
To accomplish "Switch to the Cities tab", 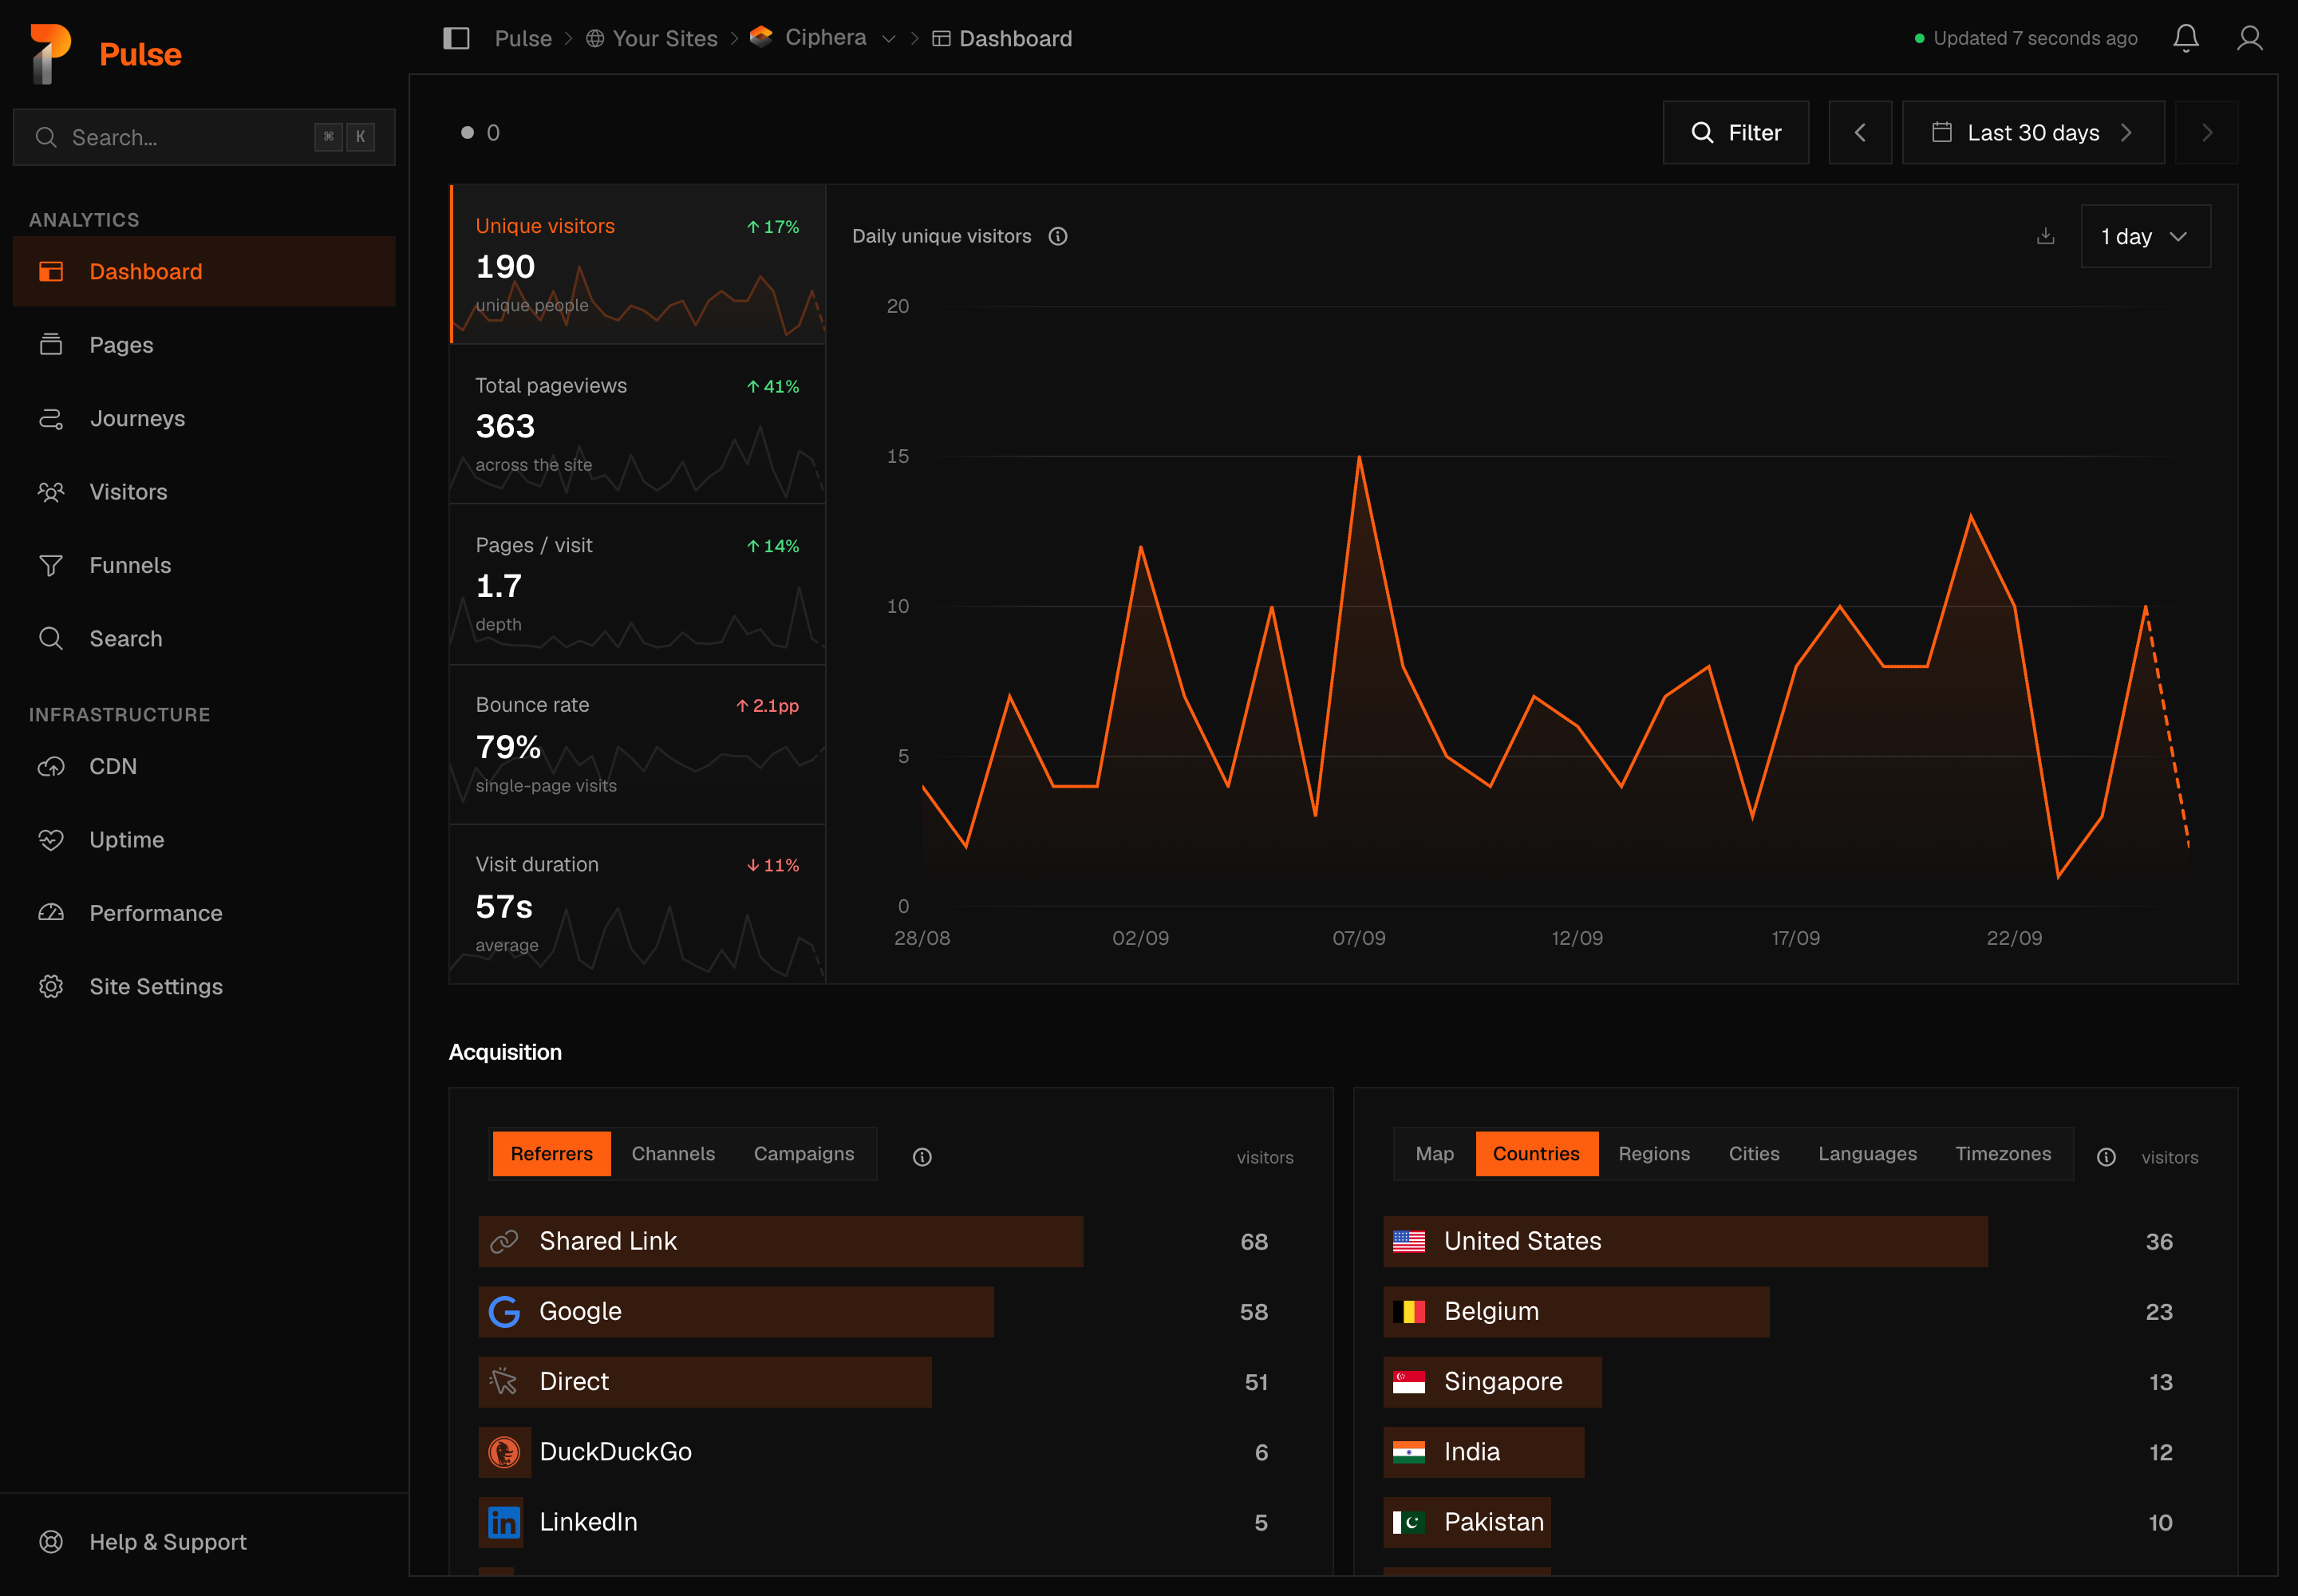I will pyautogui.click(x=1754, y=1154).
